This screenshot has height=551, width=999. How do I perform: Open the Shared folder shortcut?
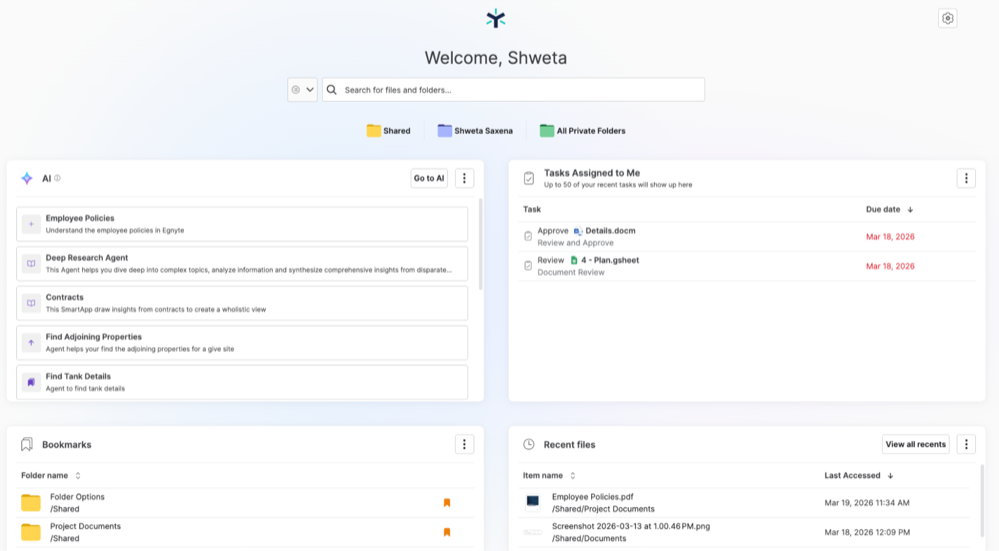pyautogui.click(x=389, y=131)
